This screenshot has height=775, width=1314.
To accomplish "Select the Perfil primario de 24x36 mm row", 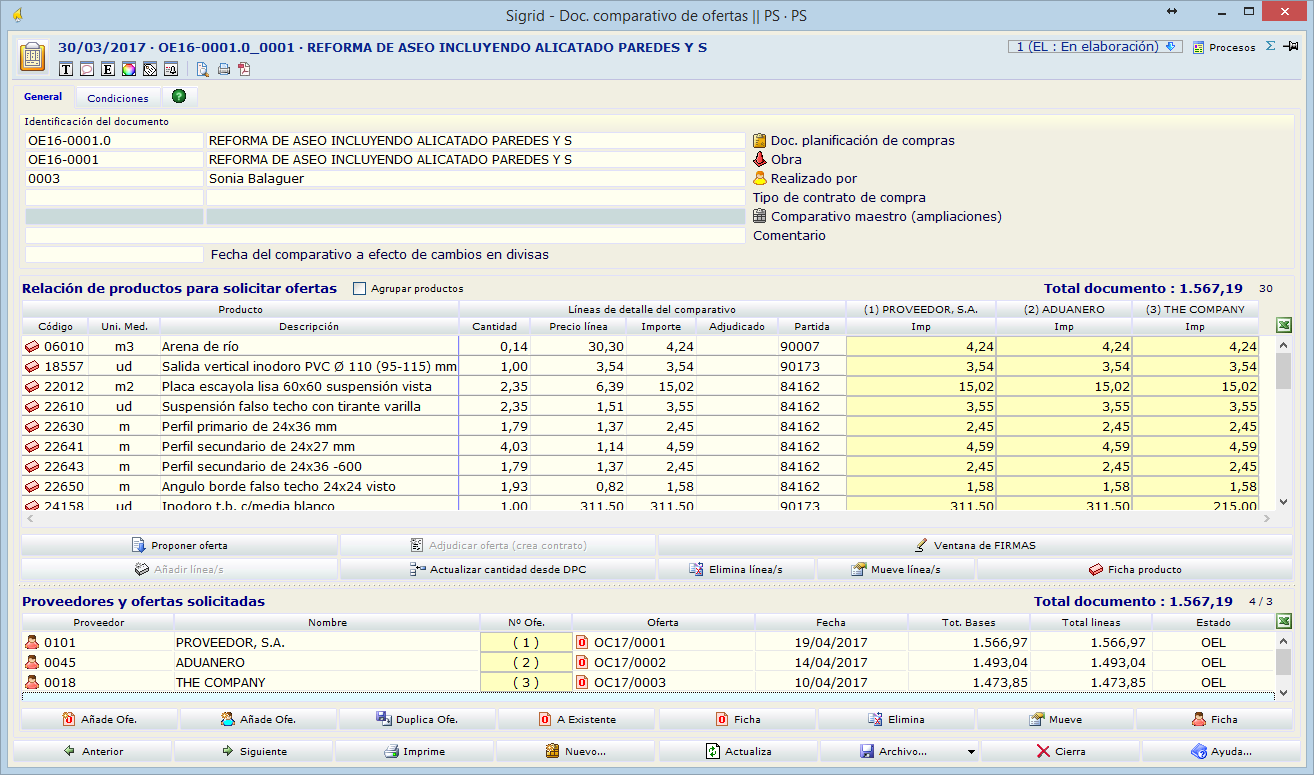I will pyautogui.click(x=640, y=427).
